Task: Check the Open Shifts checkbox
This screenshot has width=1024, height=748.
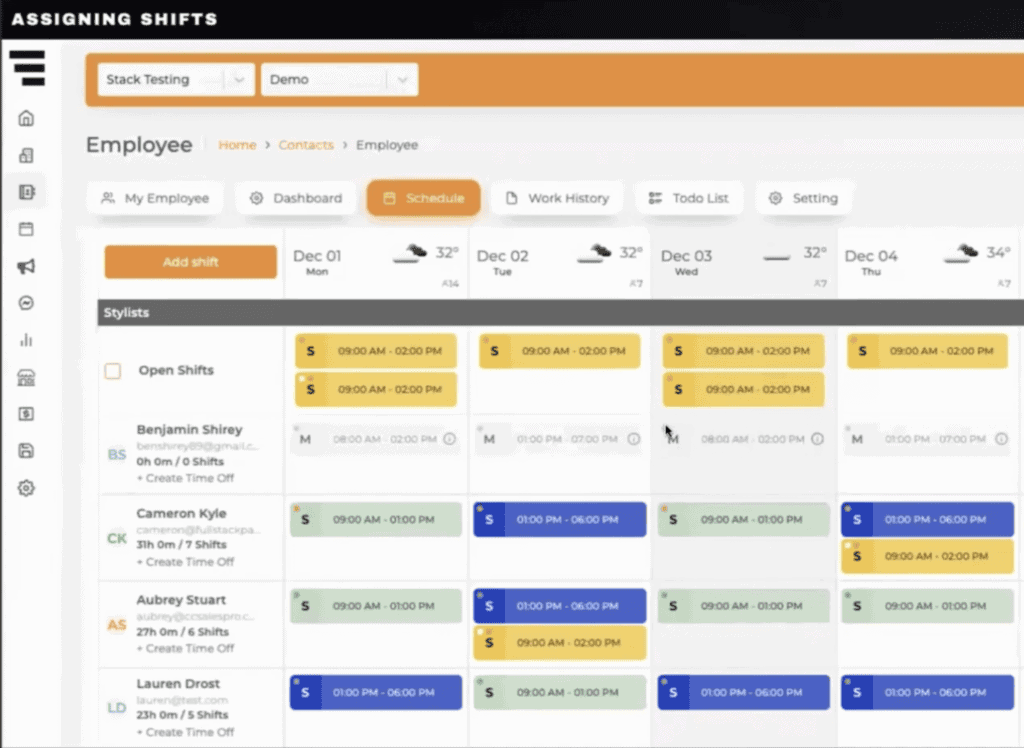Action: point(113,370)
